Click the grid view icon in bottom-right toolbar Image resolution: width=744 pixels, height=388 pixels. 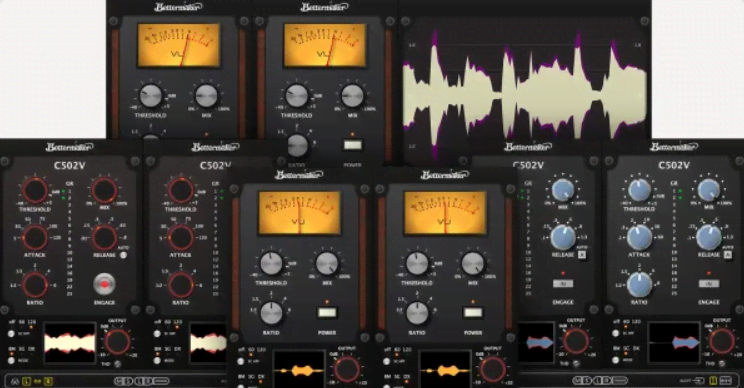point(725,380)
